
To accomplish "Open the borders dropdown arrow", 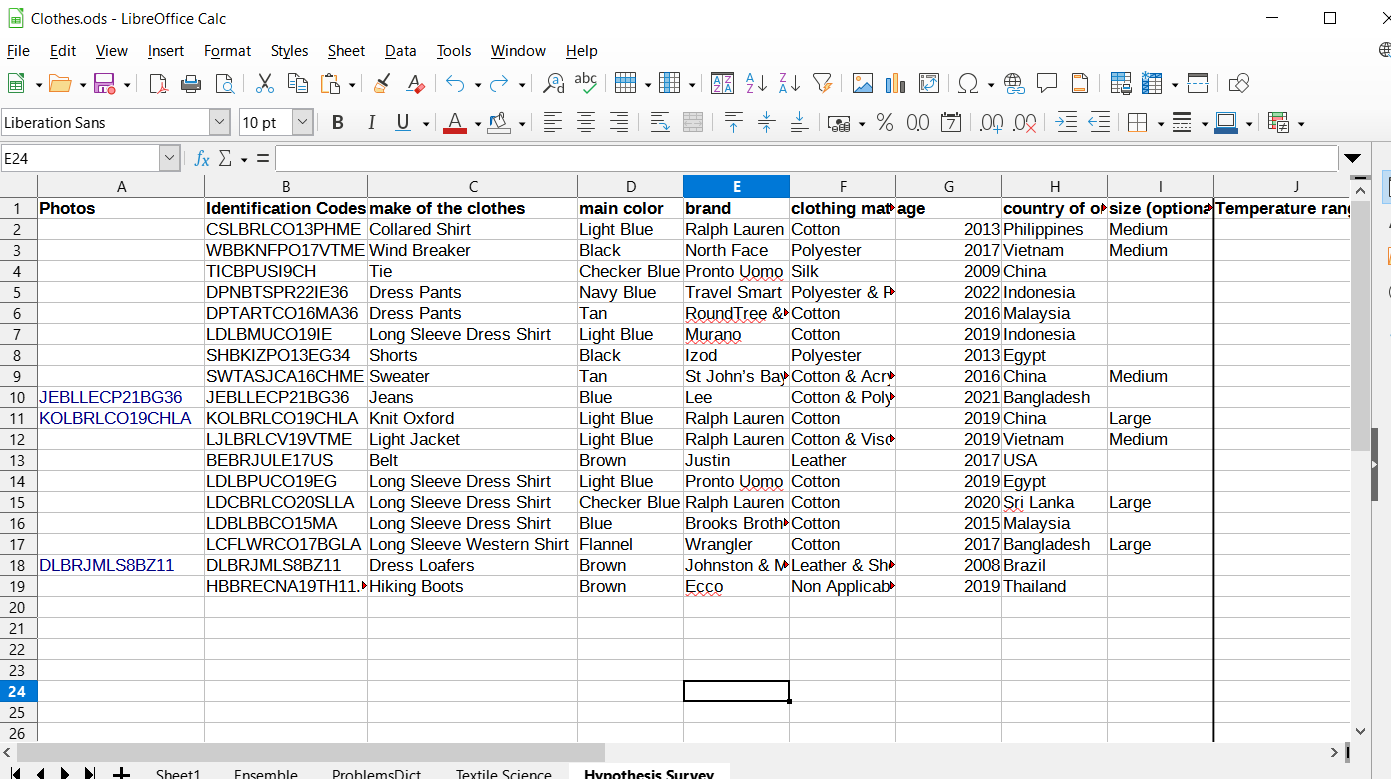I will click(x=1160, y=123).
